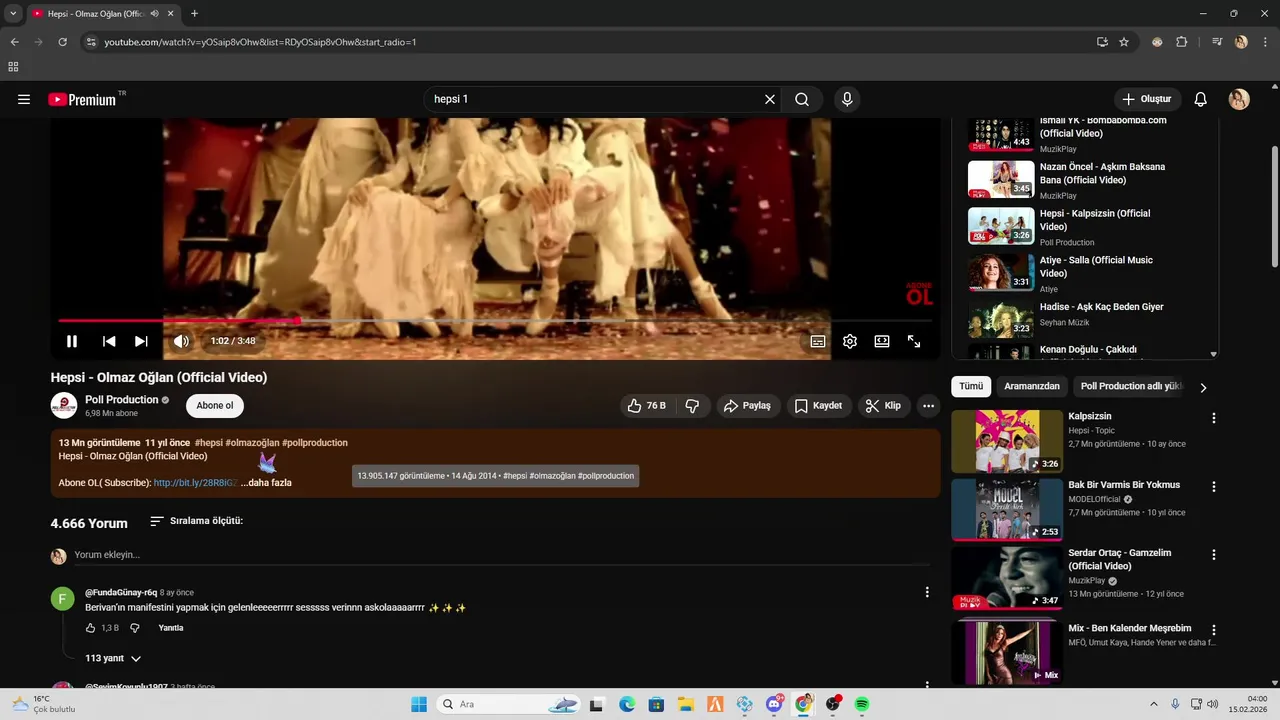Reply to FundaGünay with Yanıtla
This screenshot has width=1280, height=720.
pos(171,628)
